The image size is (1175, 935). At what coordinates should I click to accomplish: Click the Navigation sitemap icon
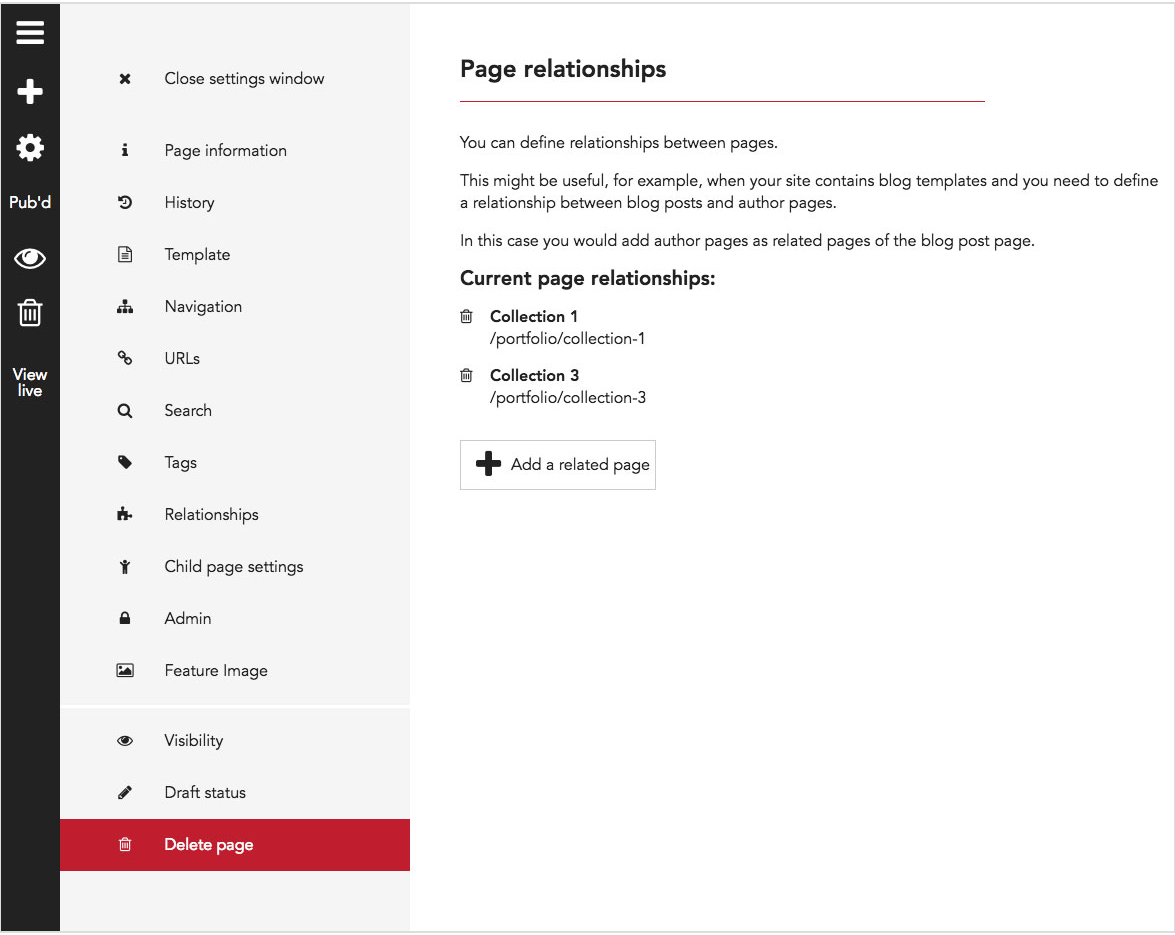(x=125, y=306)
